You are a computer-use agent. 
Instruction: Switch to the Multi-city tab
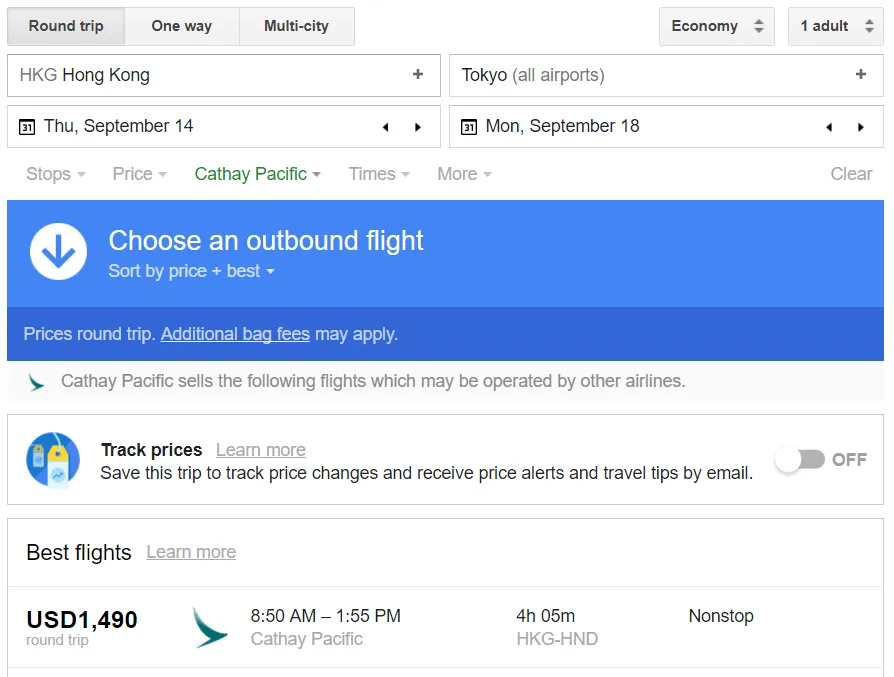pos(296,26)
